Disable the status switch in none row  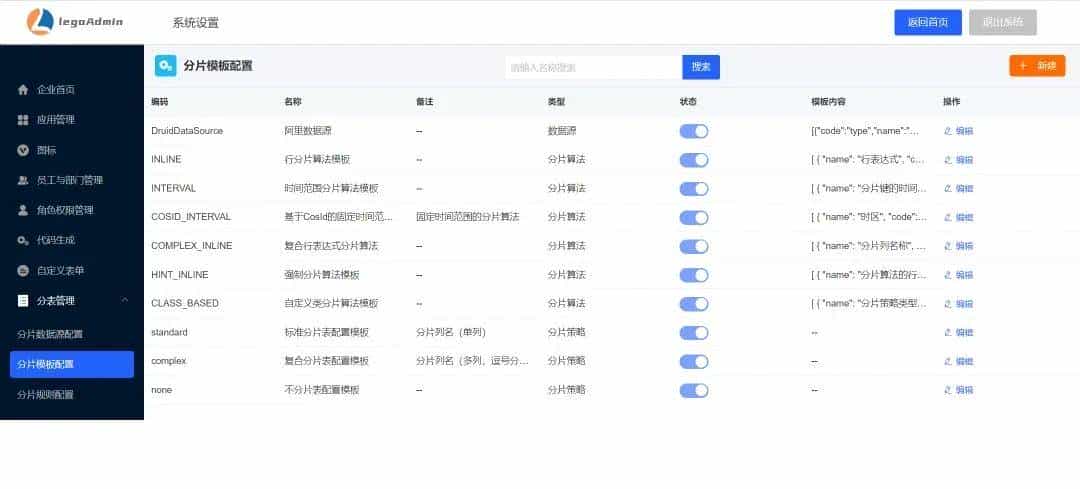pos(694,391)
